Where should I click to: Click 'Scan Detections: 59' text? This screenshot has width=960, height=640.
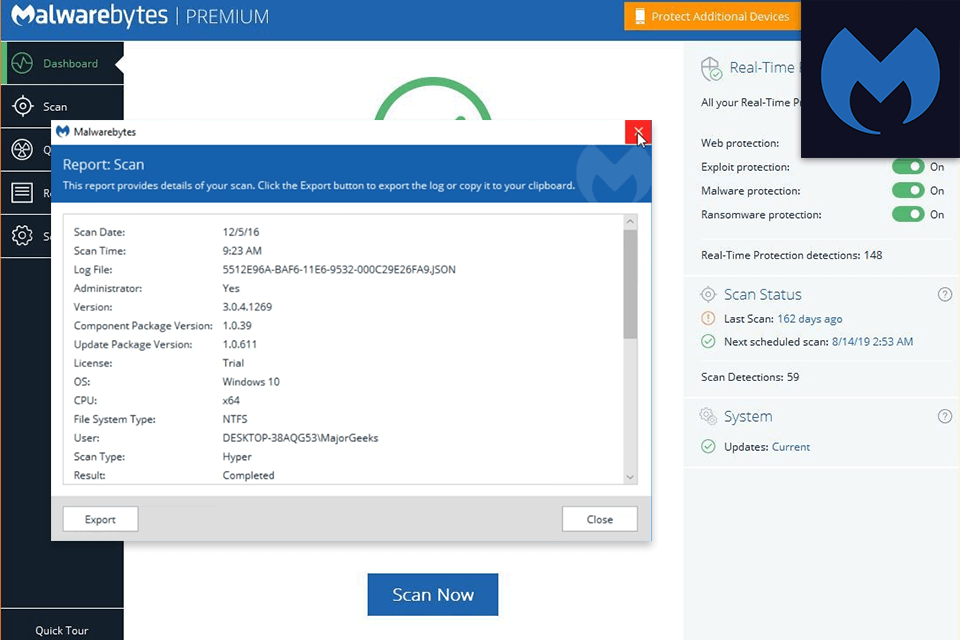750,377
